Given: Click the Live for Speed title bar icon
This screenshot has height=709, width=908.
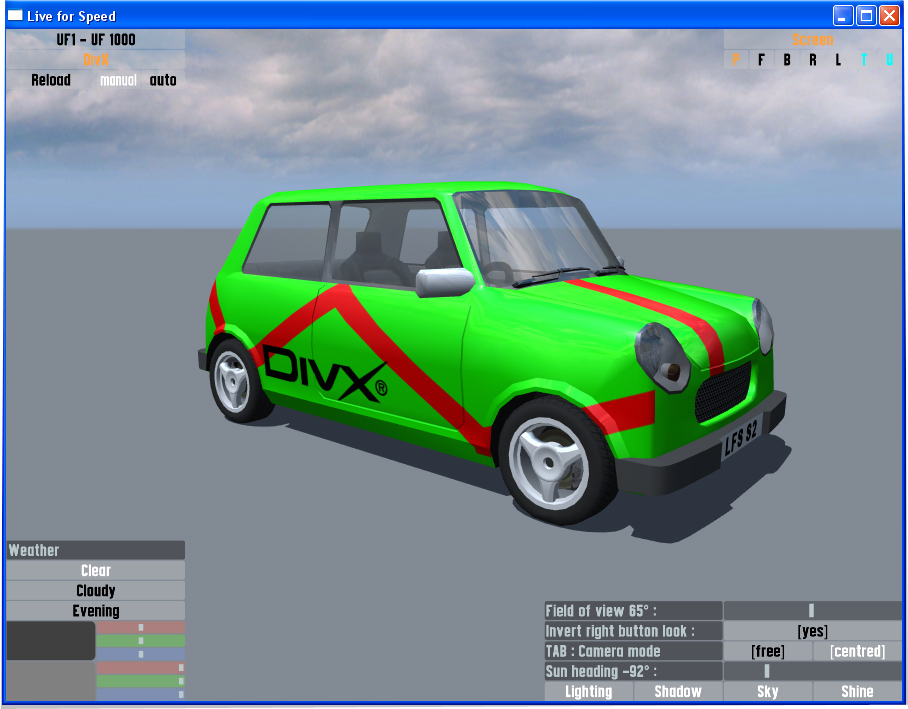Looking at the screenshot, I should tap(15, 16).
